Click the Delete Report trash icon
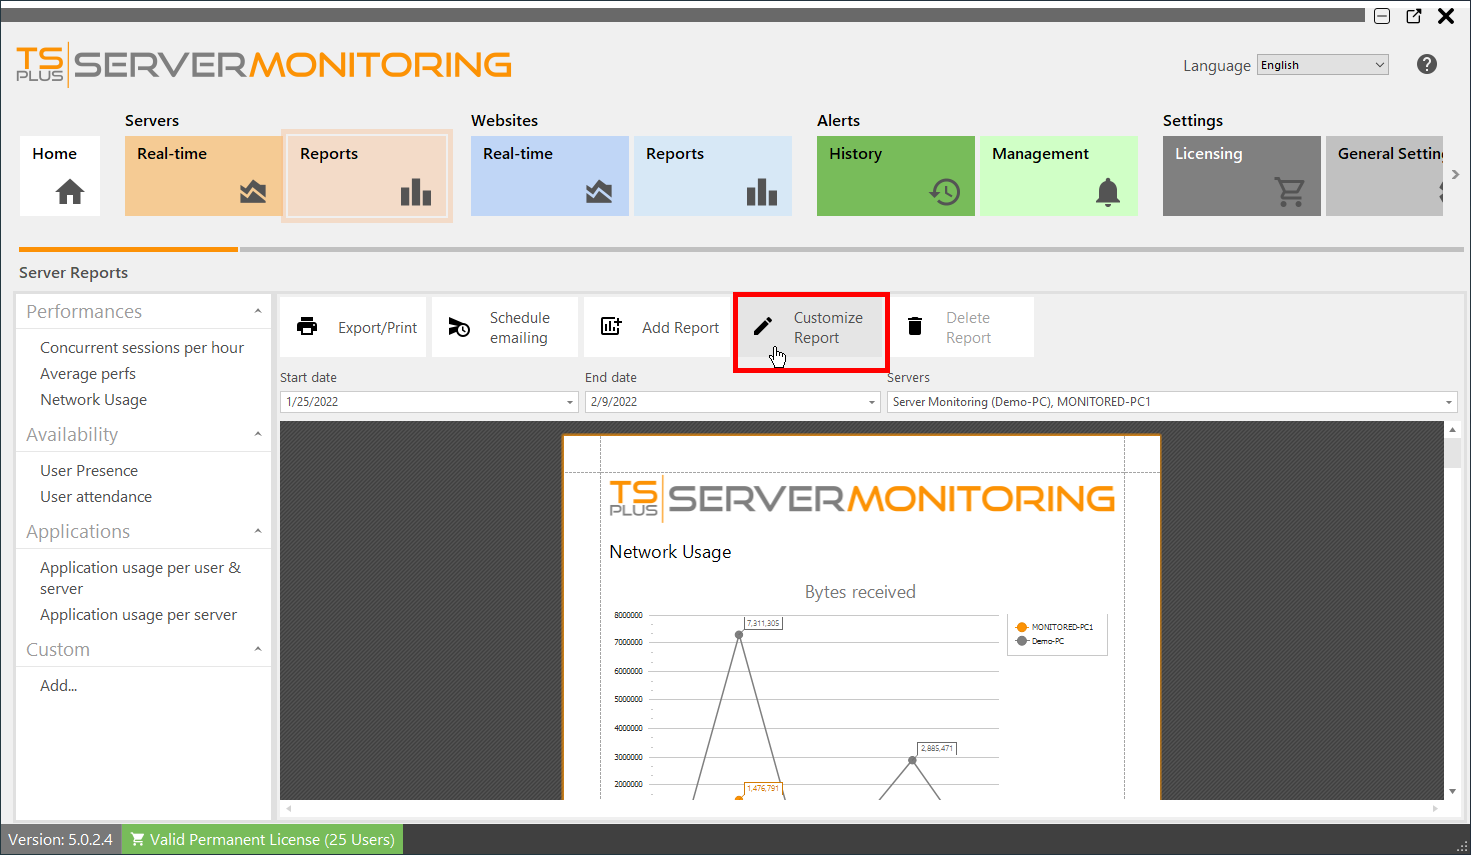The height and width of the screenshot is (855, 1471). tap(915, 326)
